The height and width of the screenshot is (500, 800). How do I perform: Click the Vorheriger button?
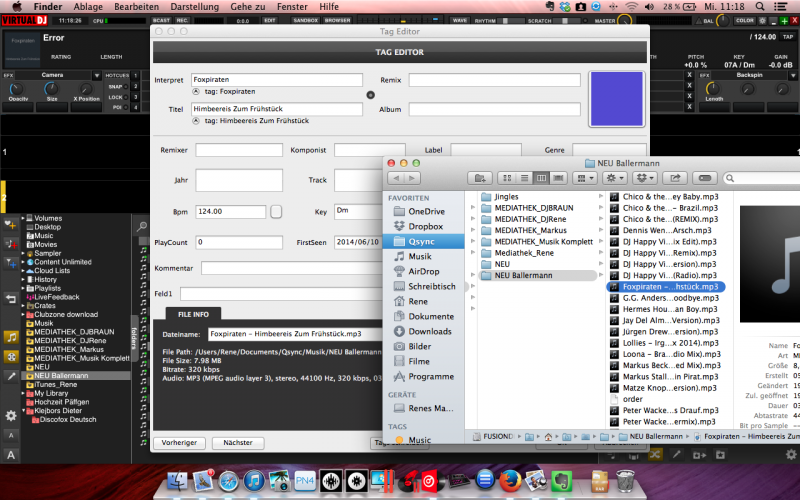point(179,442)
